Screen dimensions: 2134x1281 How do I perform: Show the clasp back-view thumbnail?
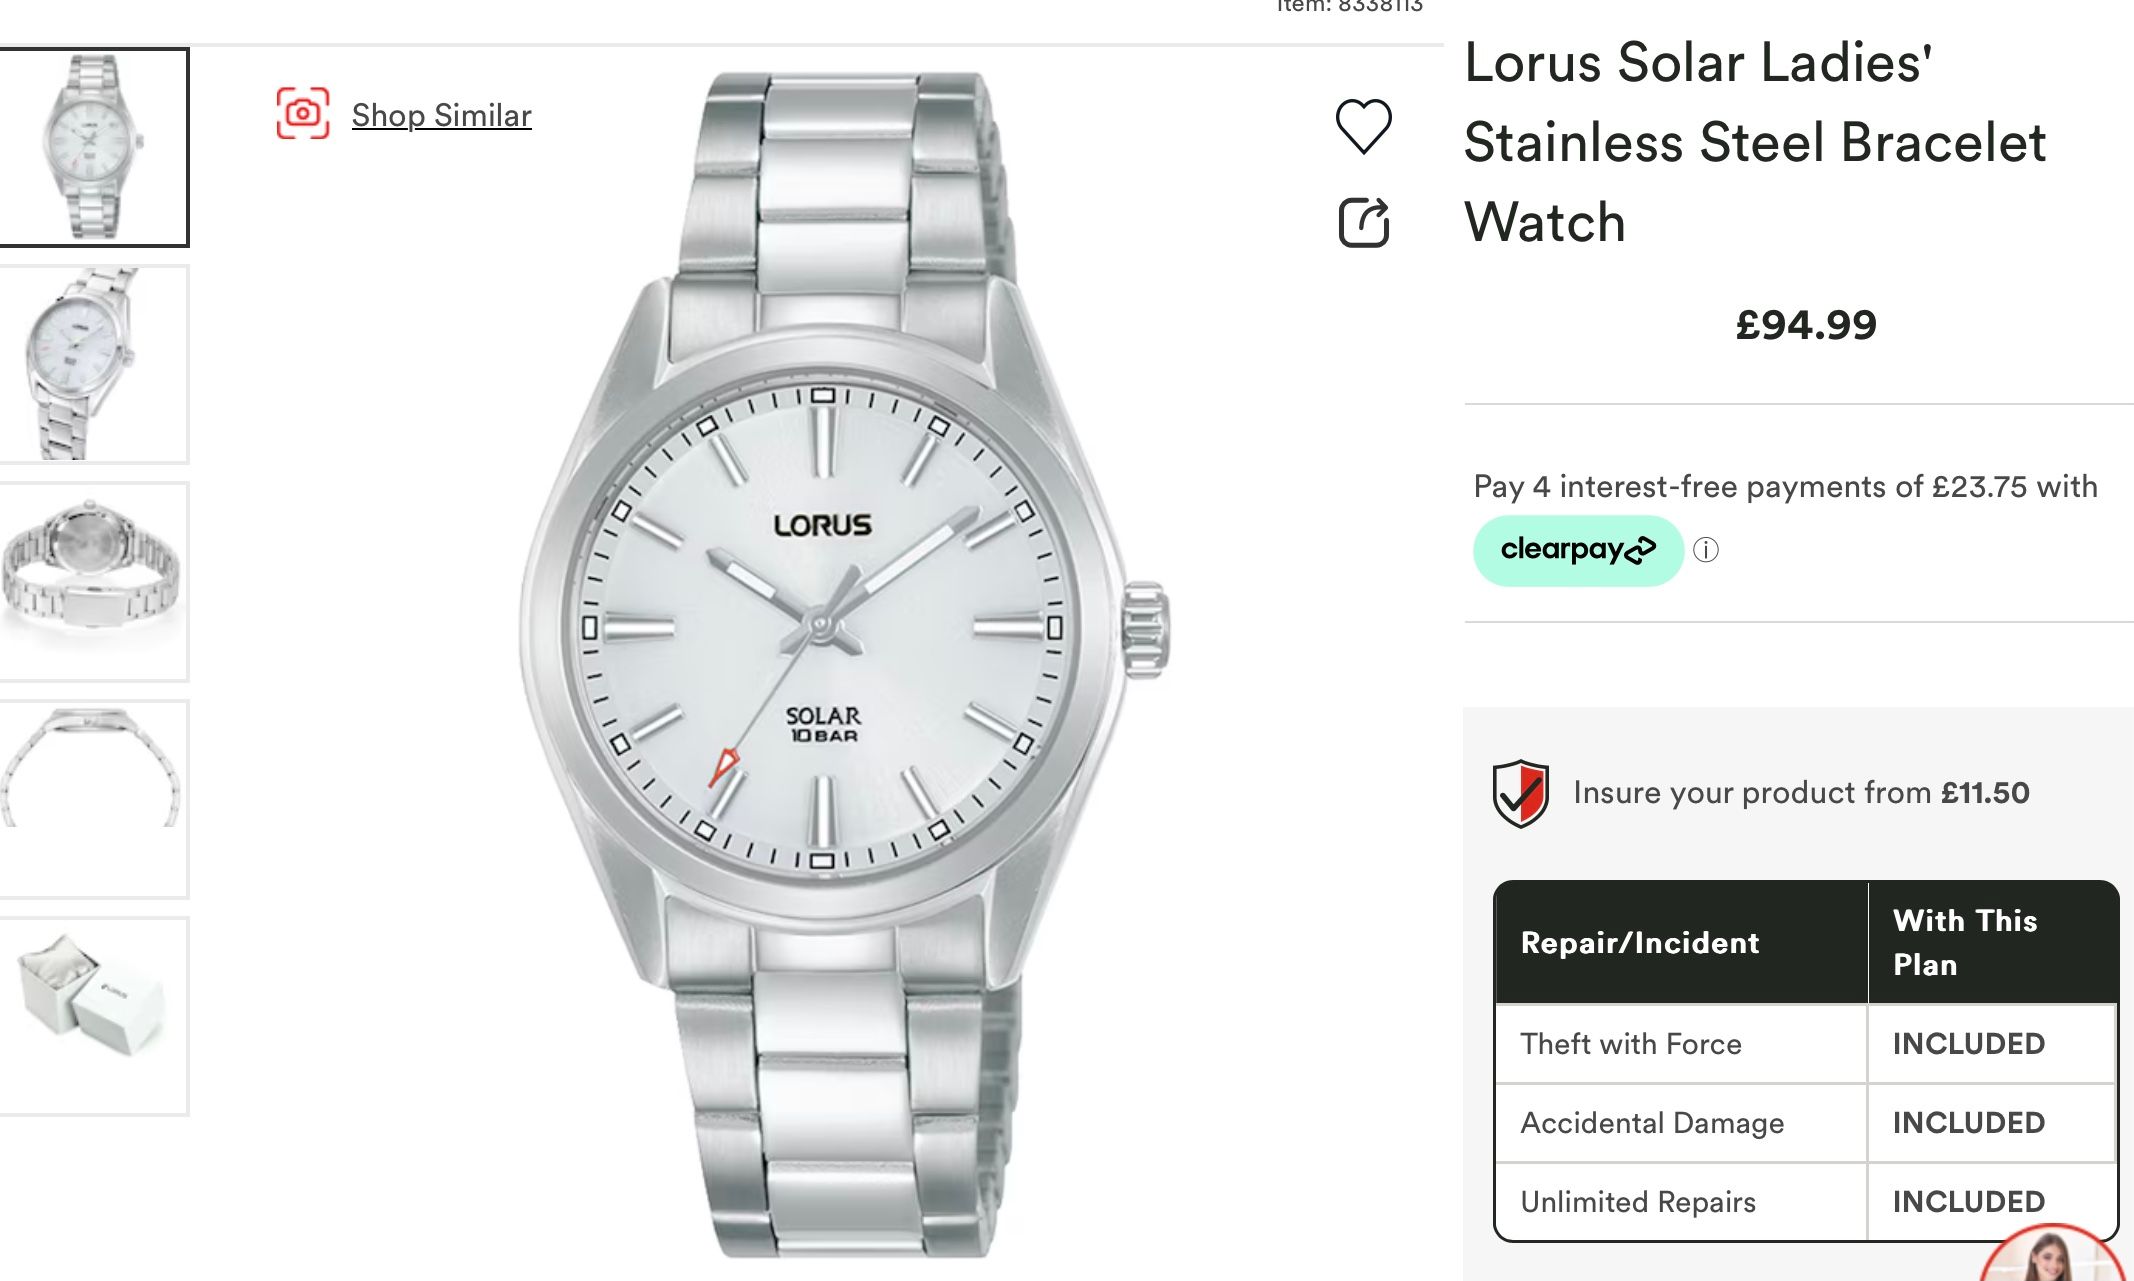pyautogui.click(x=93, y=581)
